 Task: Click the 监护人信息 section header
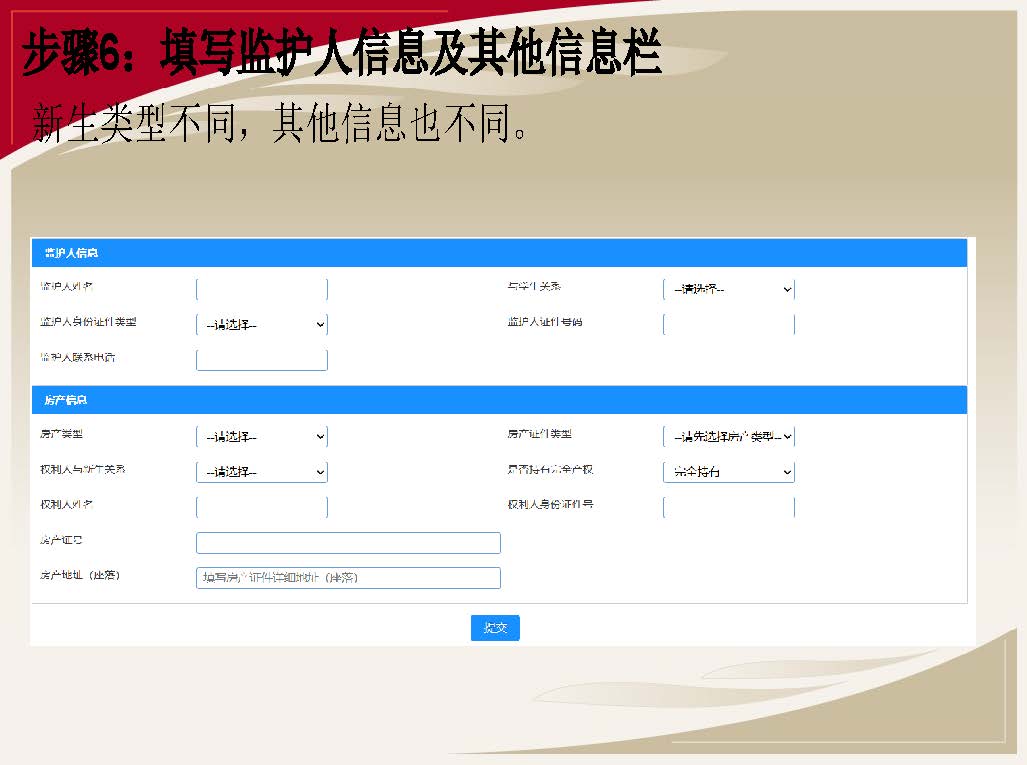click(499, 253)
